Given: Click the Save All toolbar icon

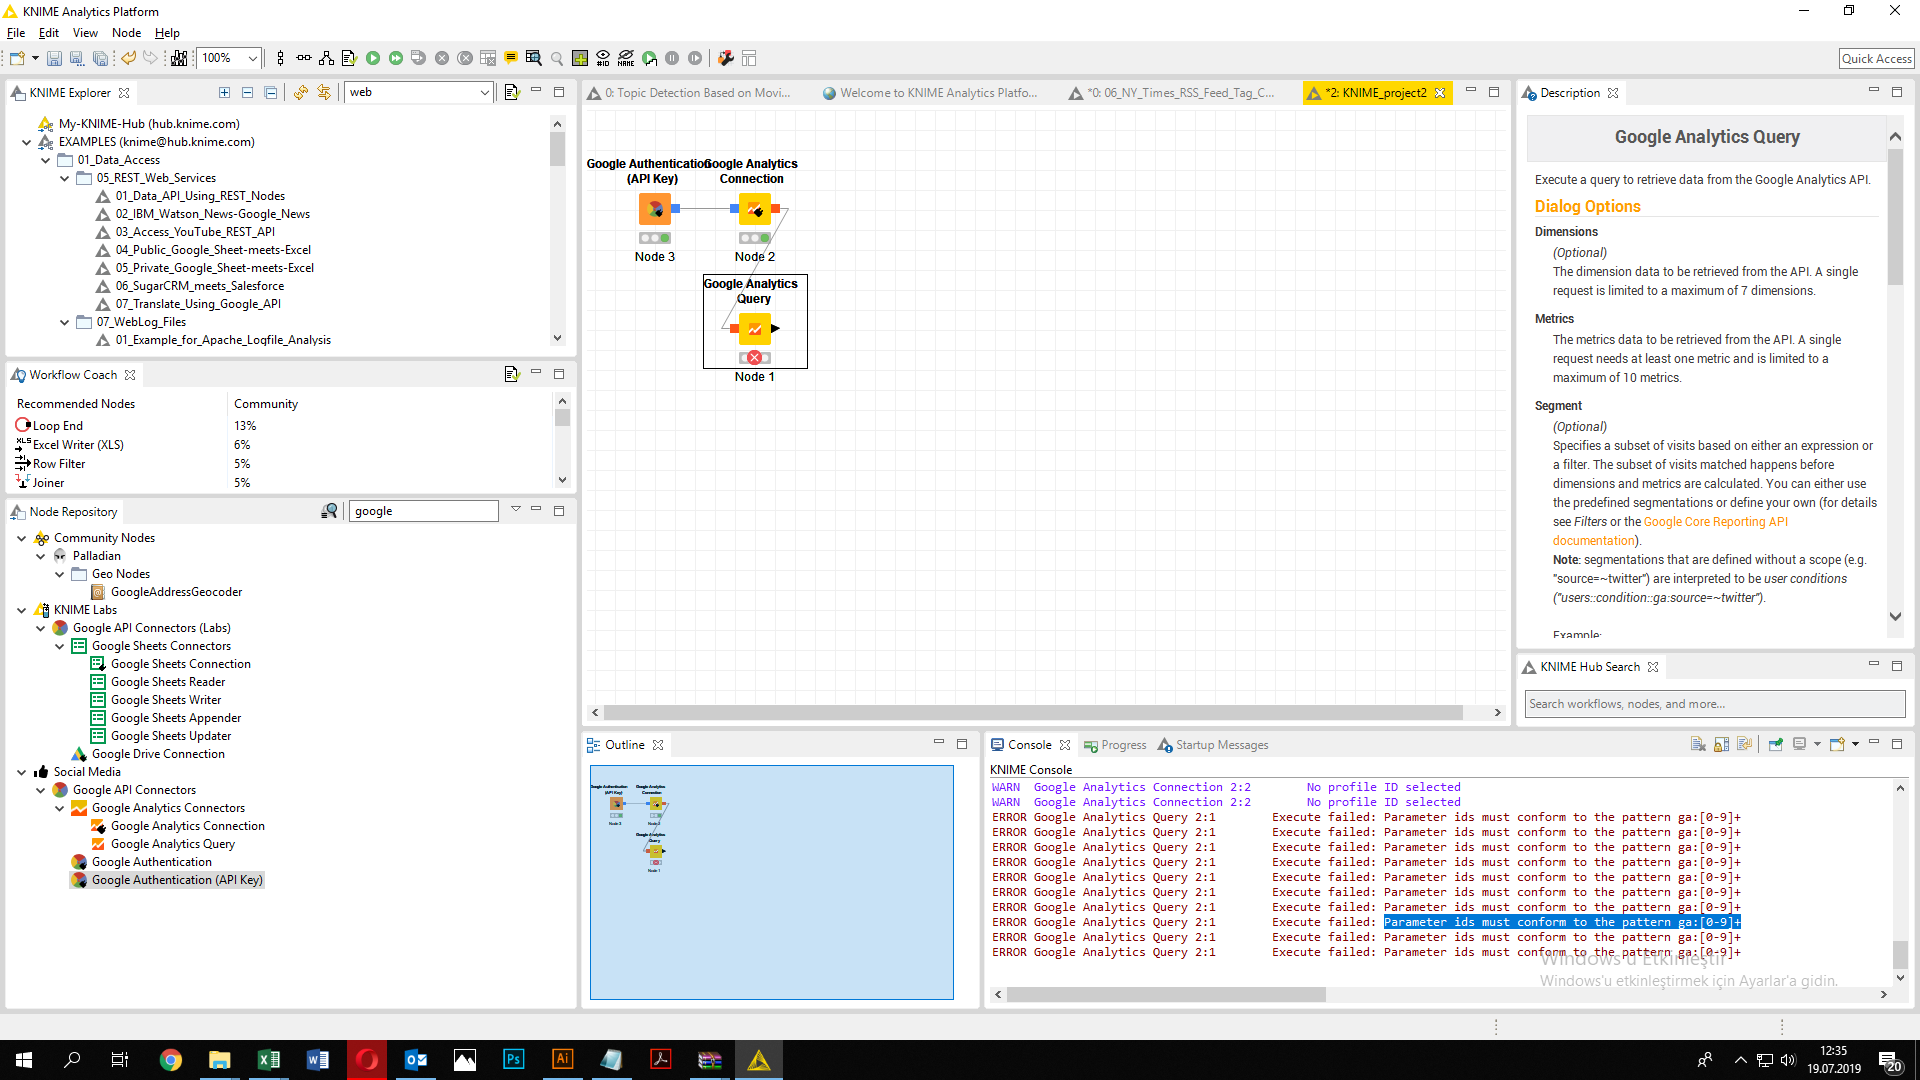Looking at the screenshot, I should [100, 58].
